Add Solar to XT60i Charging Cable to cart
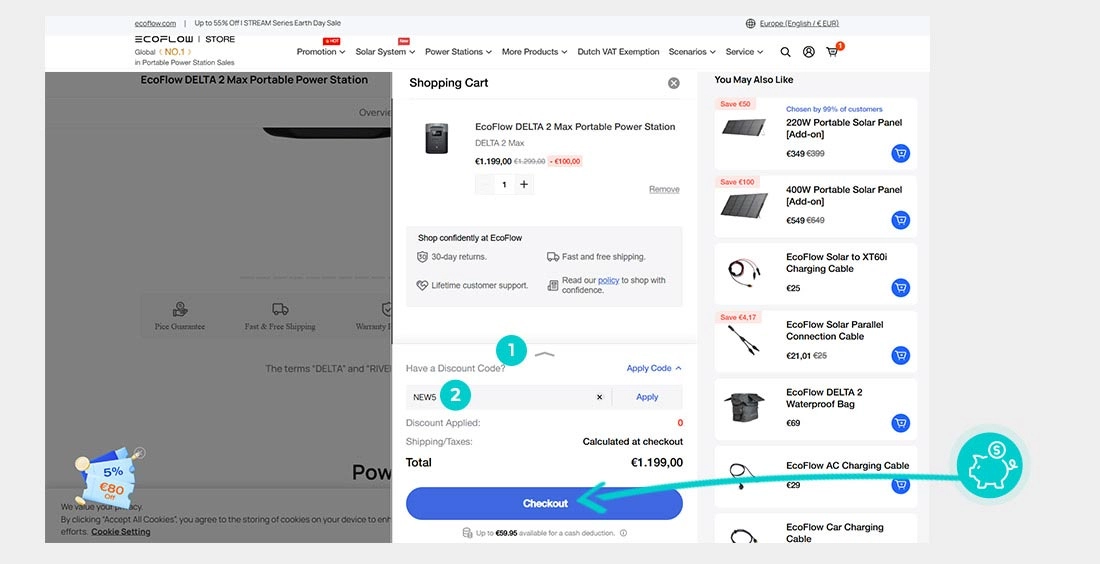Screen dimensions: 1100x564 point(901,288)
